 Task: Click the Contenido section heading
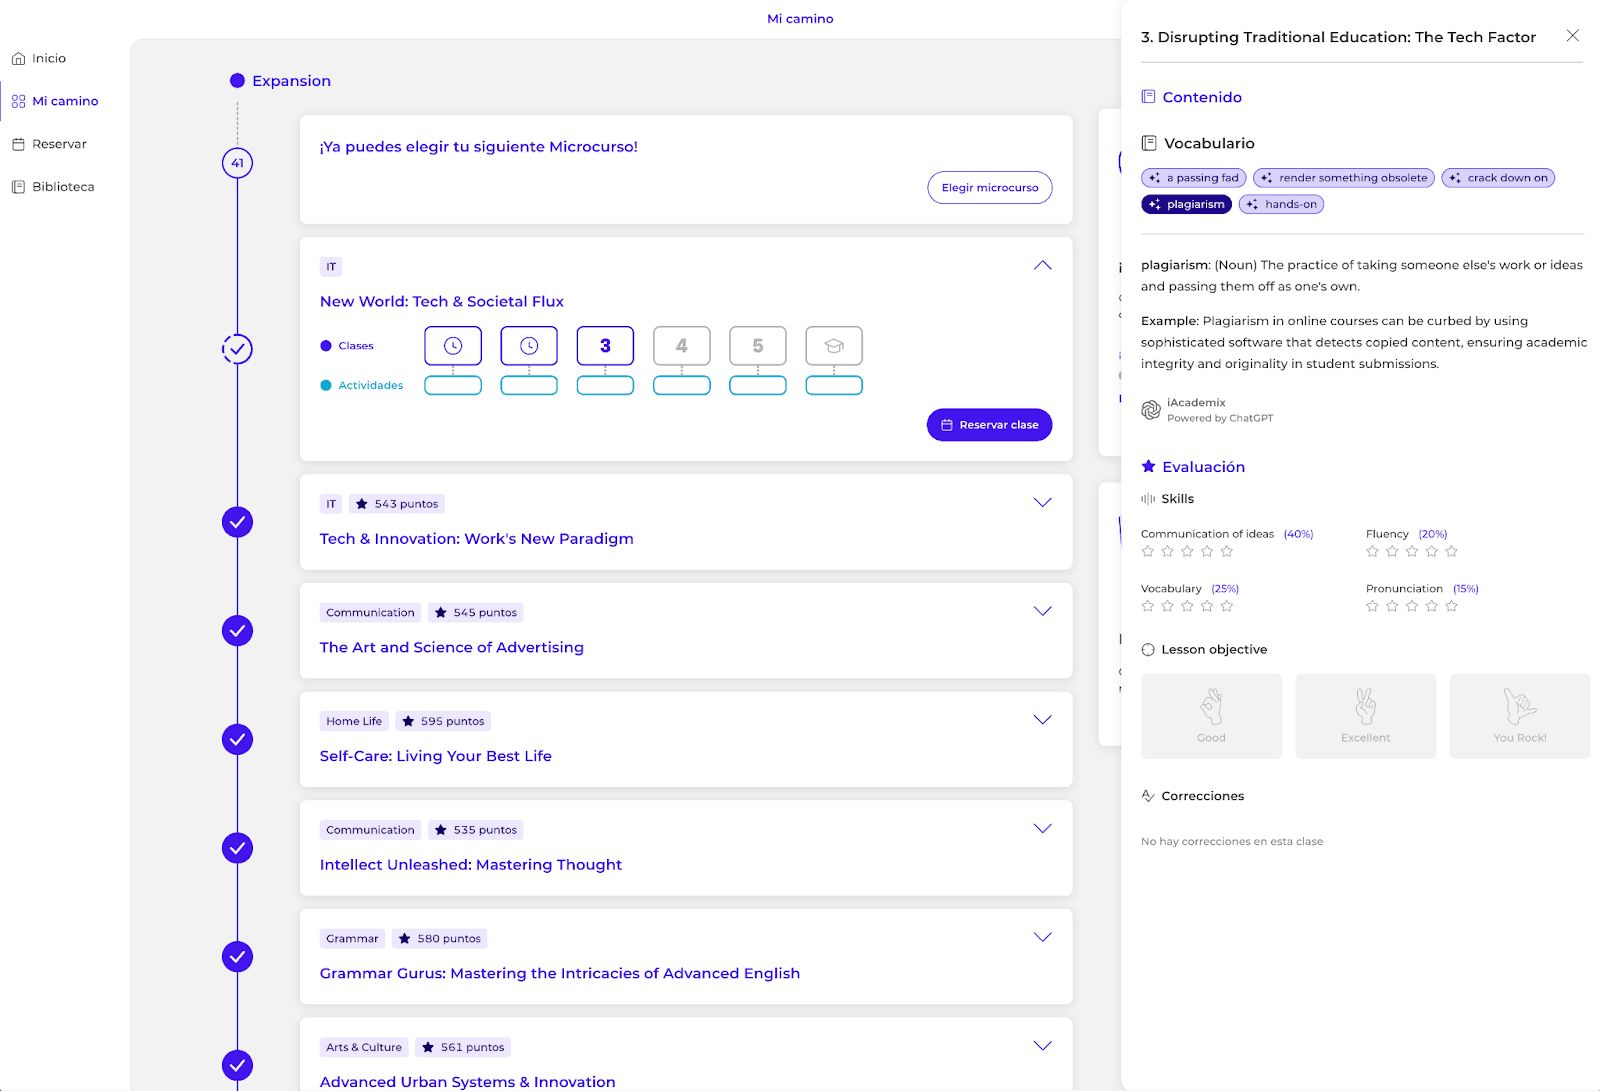[1201, 97]
